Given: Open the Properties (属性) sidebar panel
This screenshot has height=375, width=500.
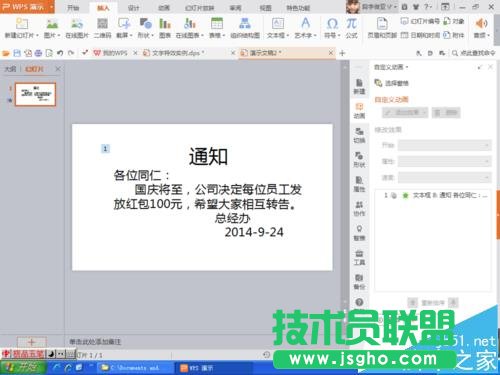Looking at the screenshot, I should tap(359, 184).
